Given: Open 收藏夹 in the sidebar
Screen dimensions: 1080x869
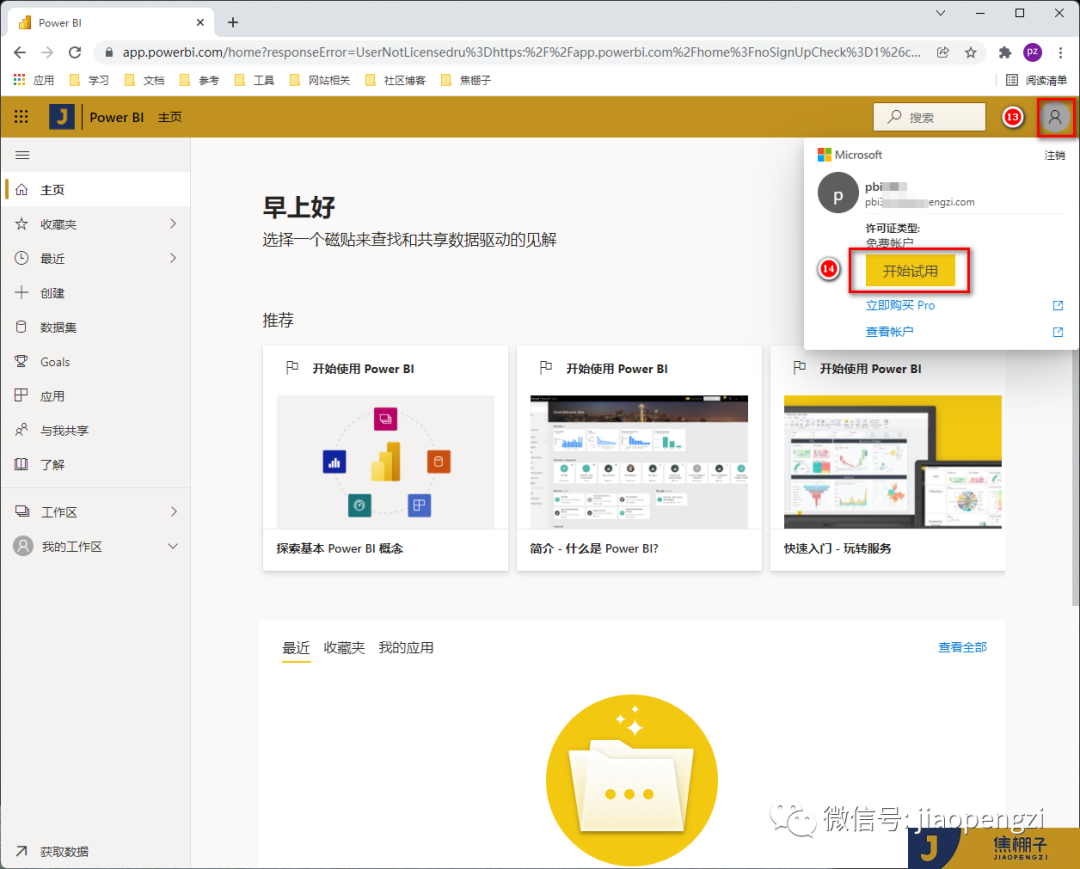Looking at the screenshot, I should coord(96,224).
